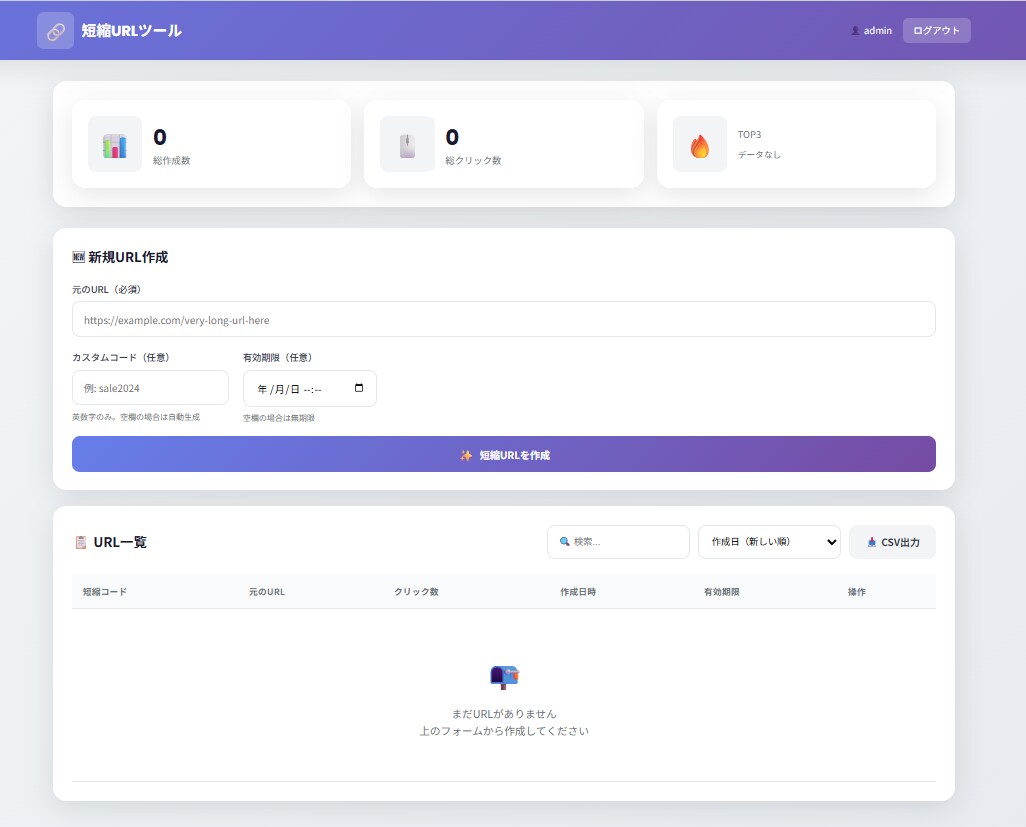Click the 操作 column header

click(857, 592)
